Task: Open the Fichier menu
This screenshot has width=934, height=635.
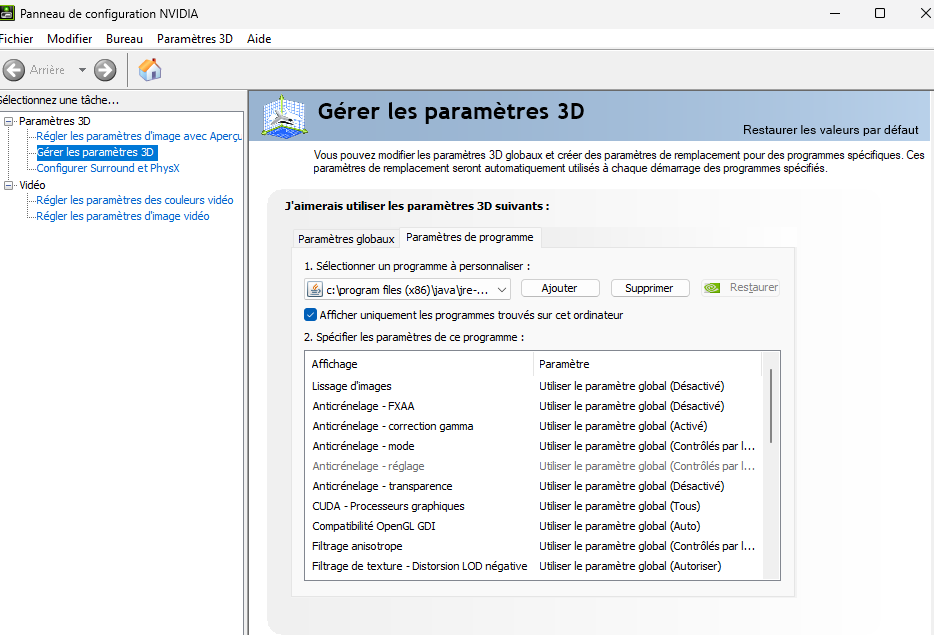Action: [16, 39]
